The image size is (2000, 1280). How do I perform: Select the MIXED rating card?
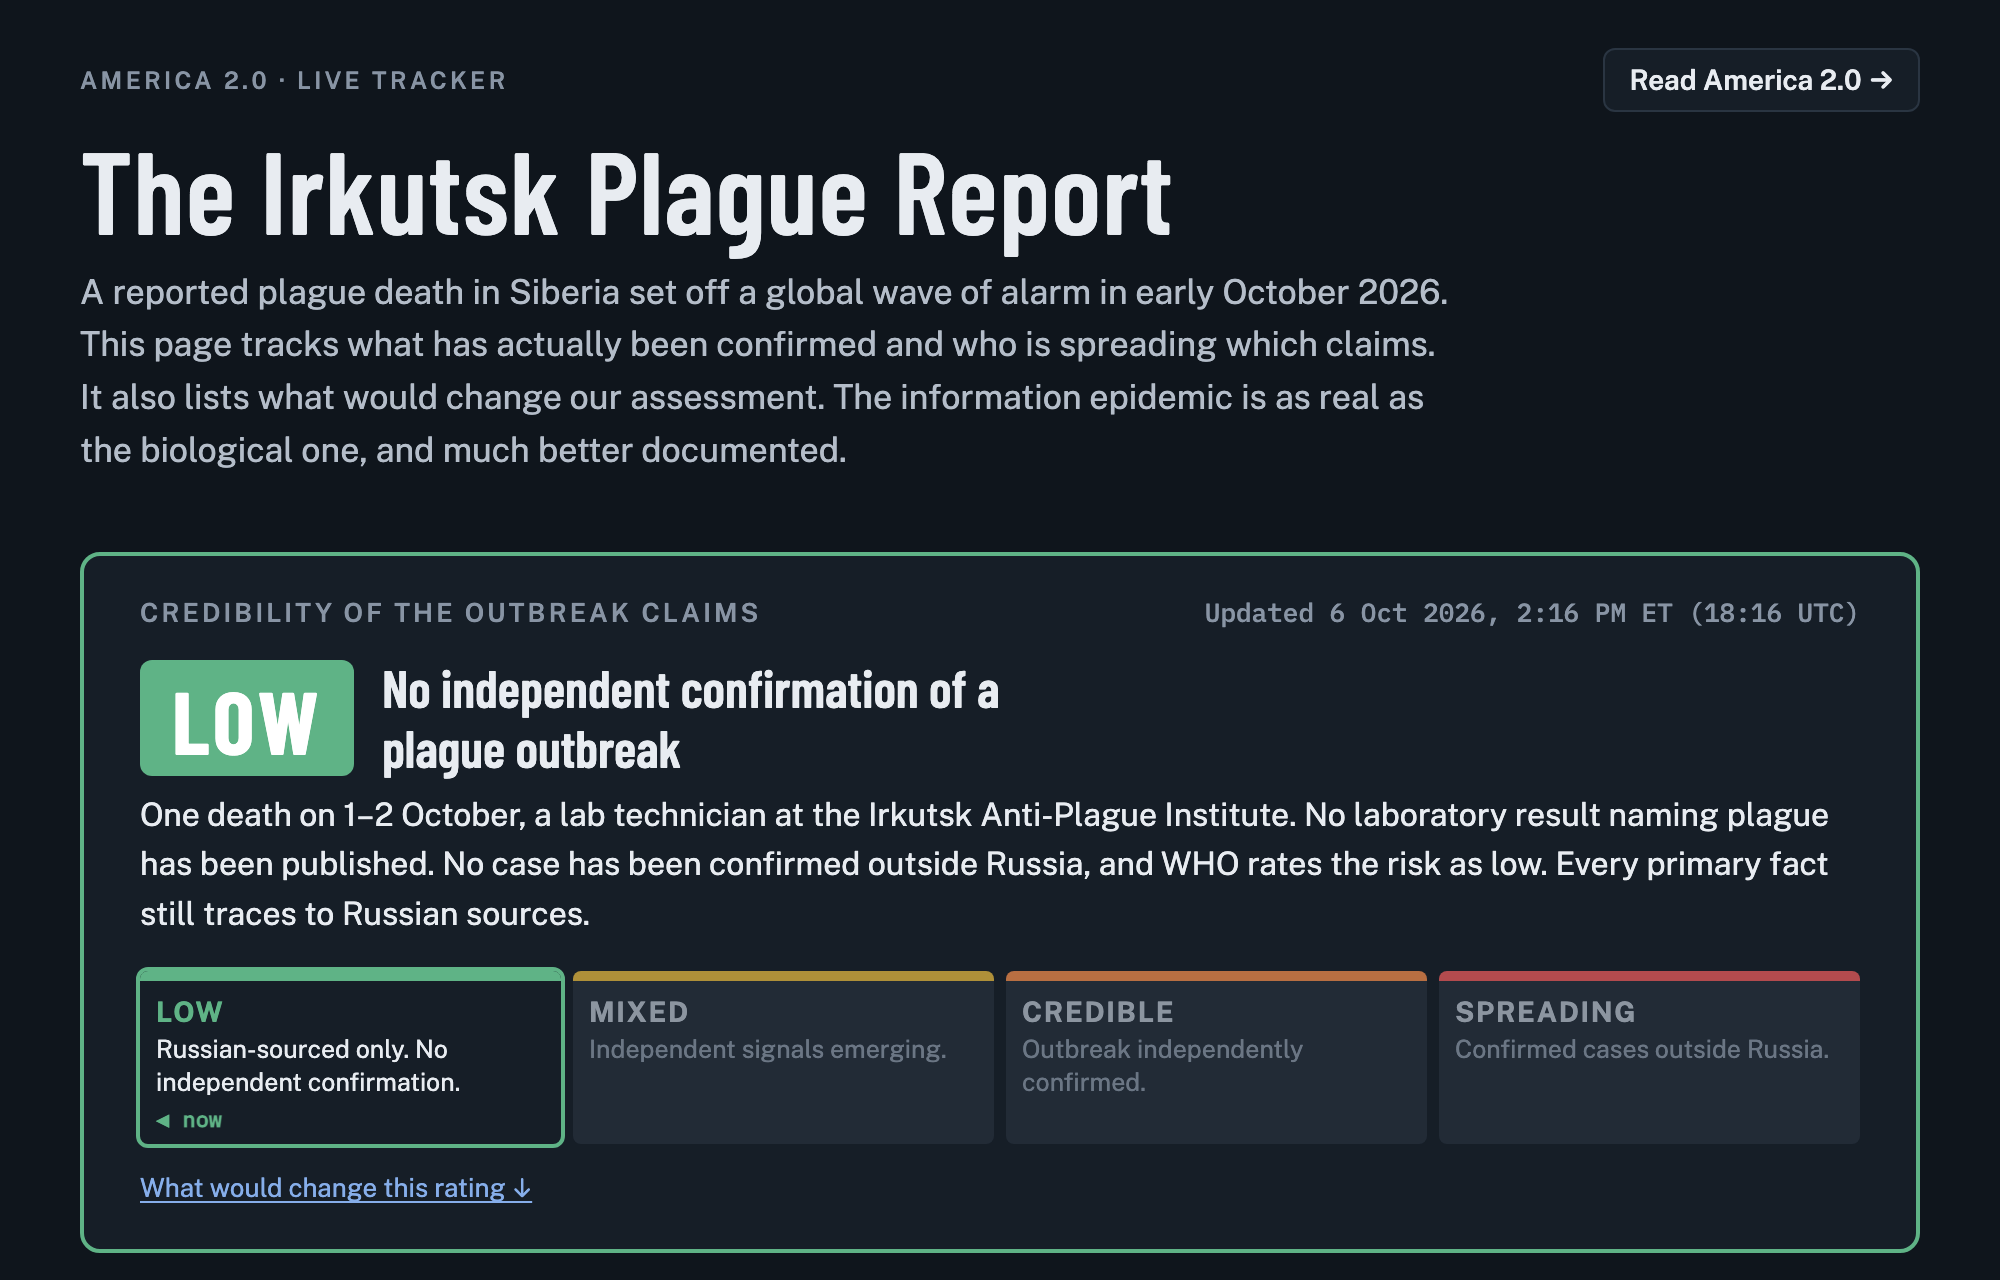783,1057
